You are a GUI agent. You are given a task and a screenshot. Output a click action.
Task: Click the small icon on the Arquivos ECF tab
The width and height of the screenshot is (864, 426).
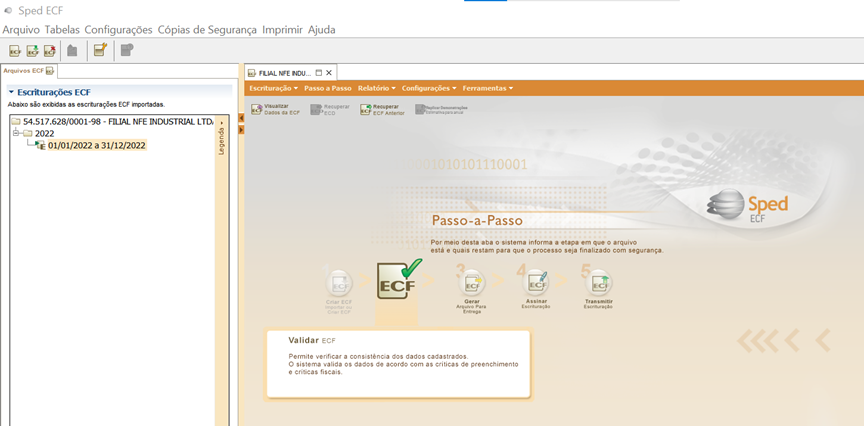50,71
